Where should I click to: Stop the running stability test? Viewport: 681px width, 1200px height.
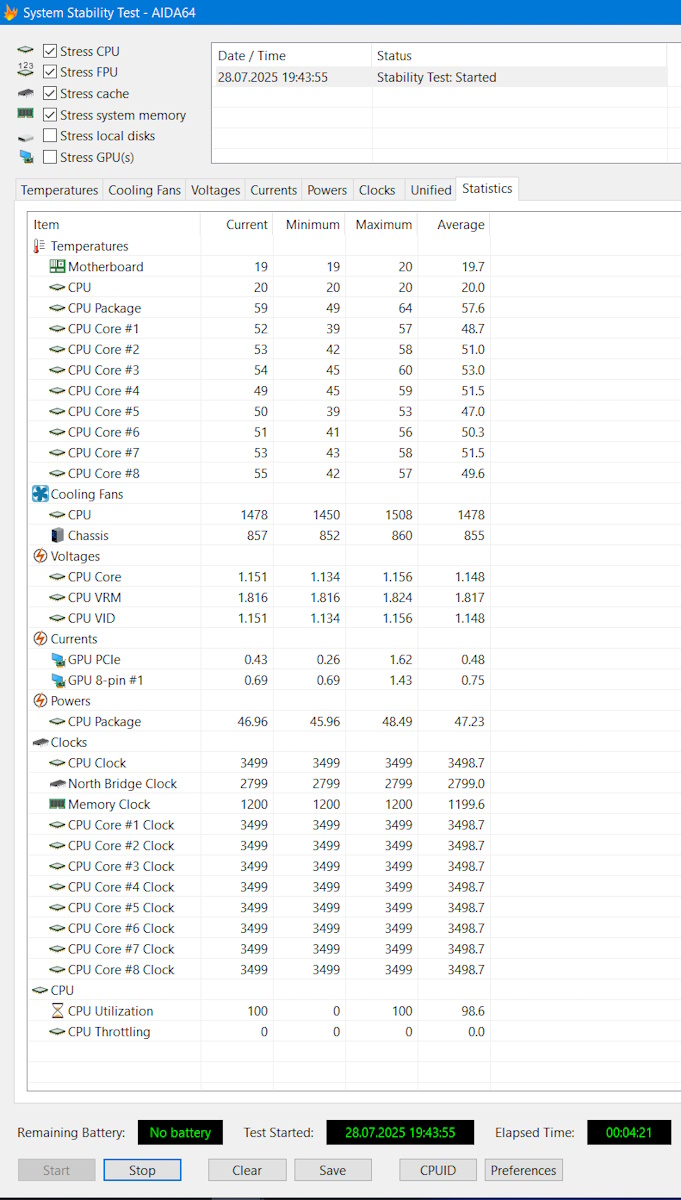click(x=142, y=1170)
